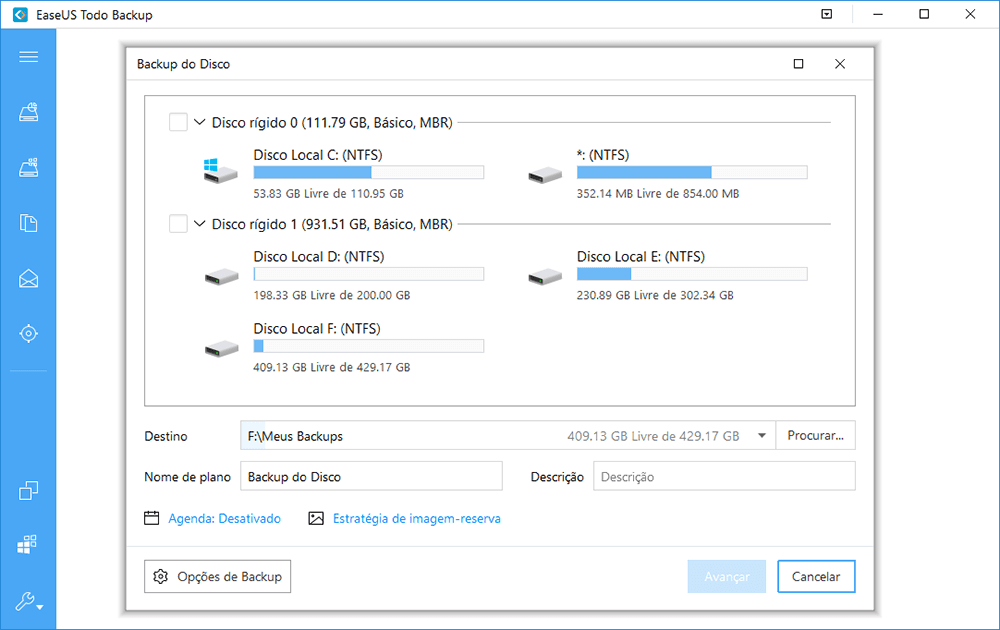Check the Disco rígido 1 checkbox
The image size is (1000, 630).
coord(178,224)
